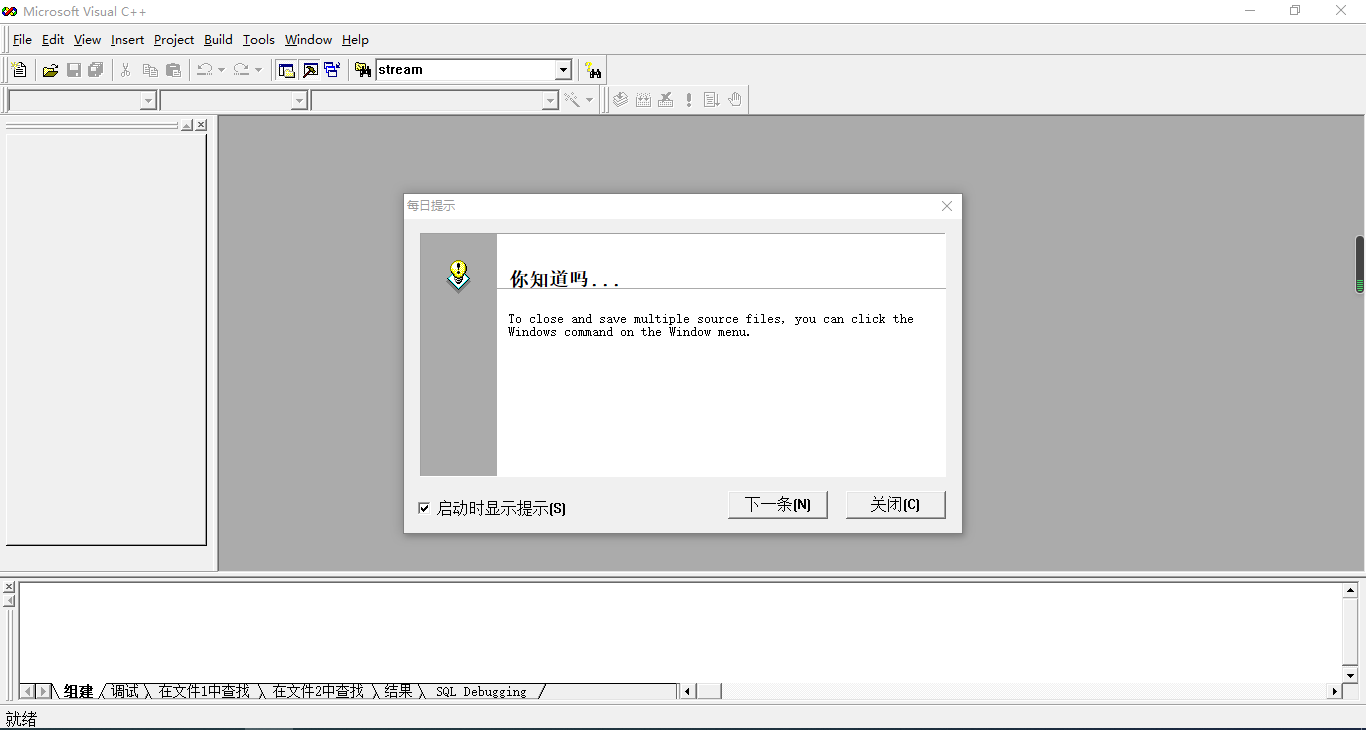Close the workspace panel with its X
This screenshot has height=730, width=1366.
tap(201, 125)
